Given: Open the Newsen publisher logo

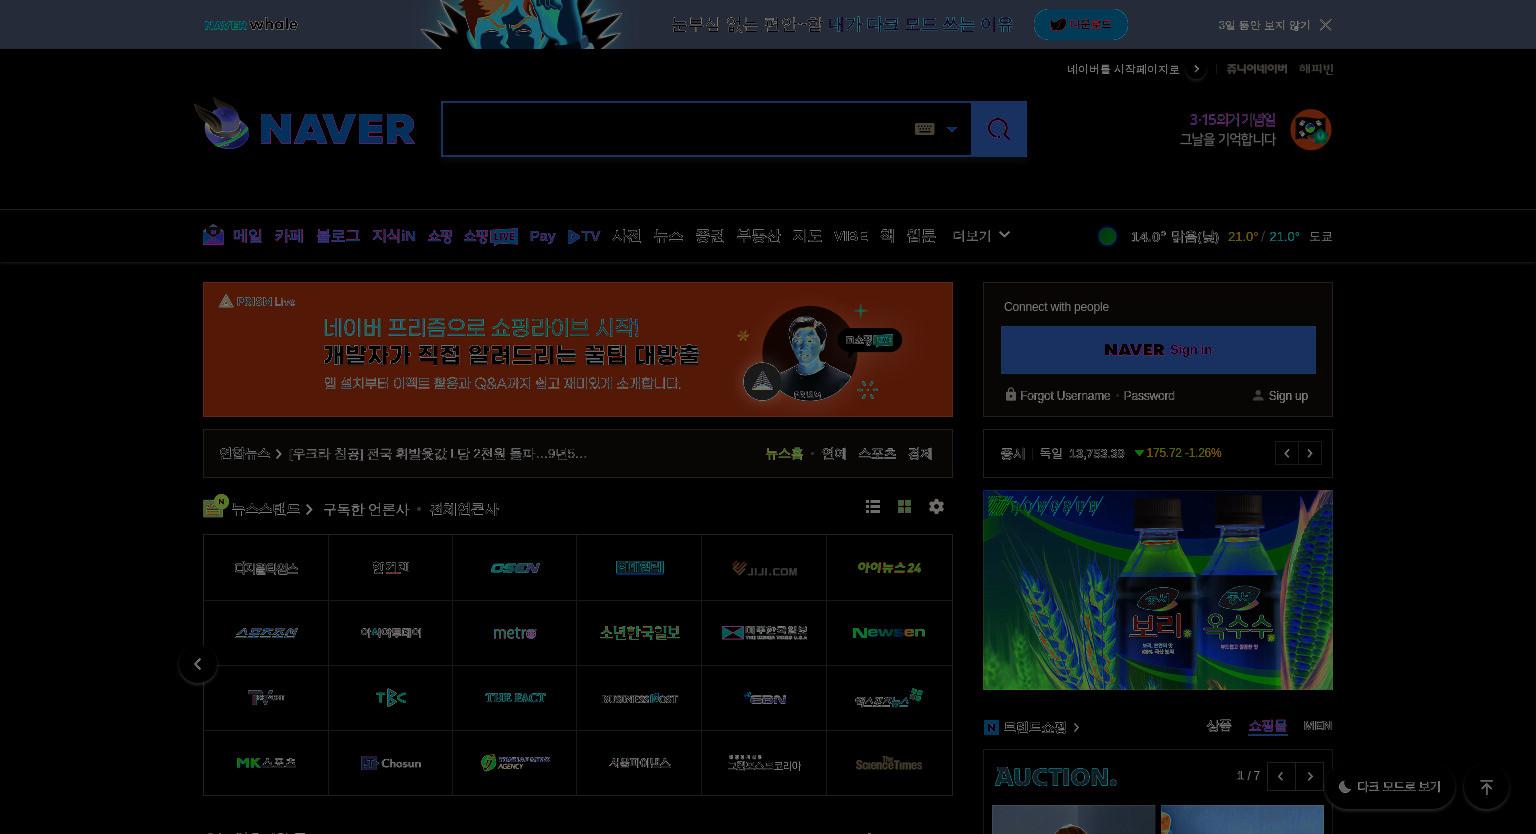Looking at the screenshot, I should (x=889, y=633).
